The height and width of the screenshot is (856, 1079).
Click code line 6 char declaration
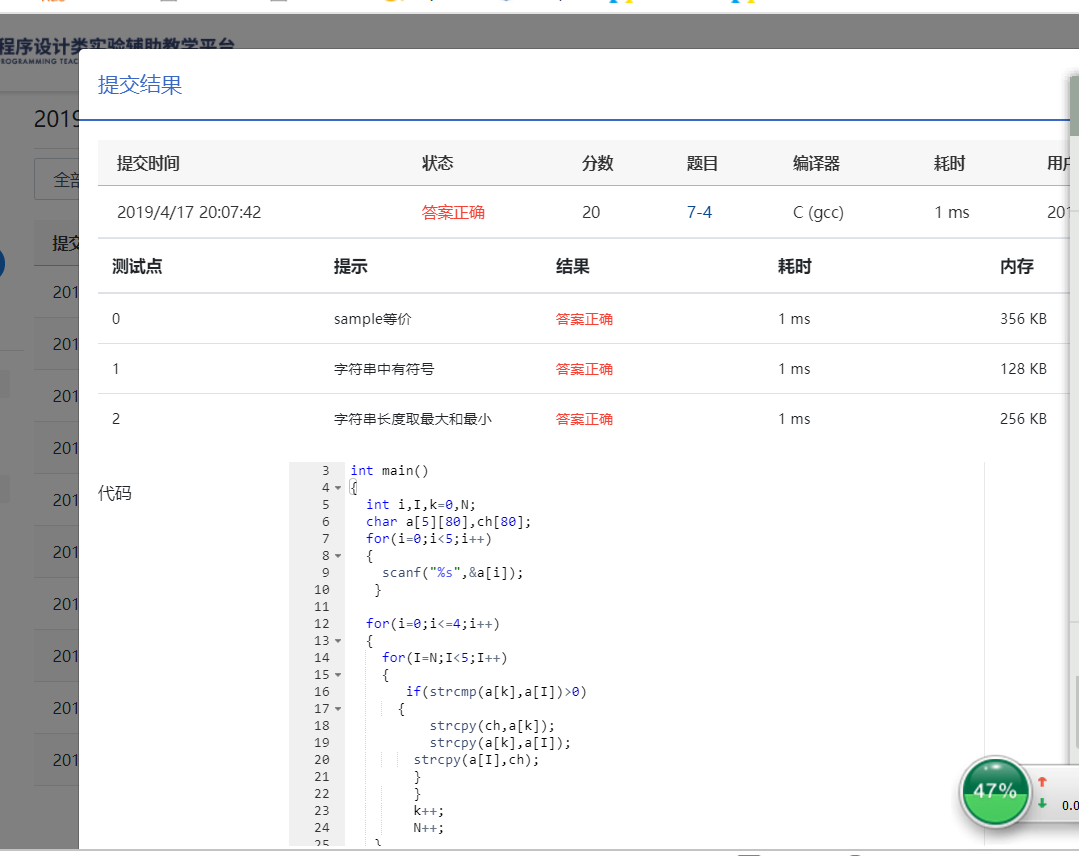tap(448, 522)
